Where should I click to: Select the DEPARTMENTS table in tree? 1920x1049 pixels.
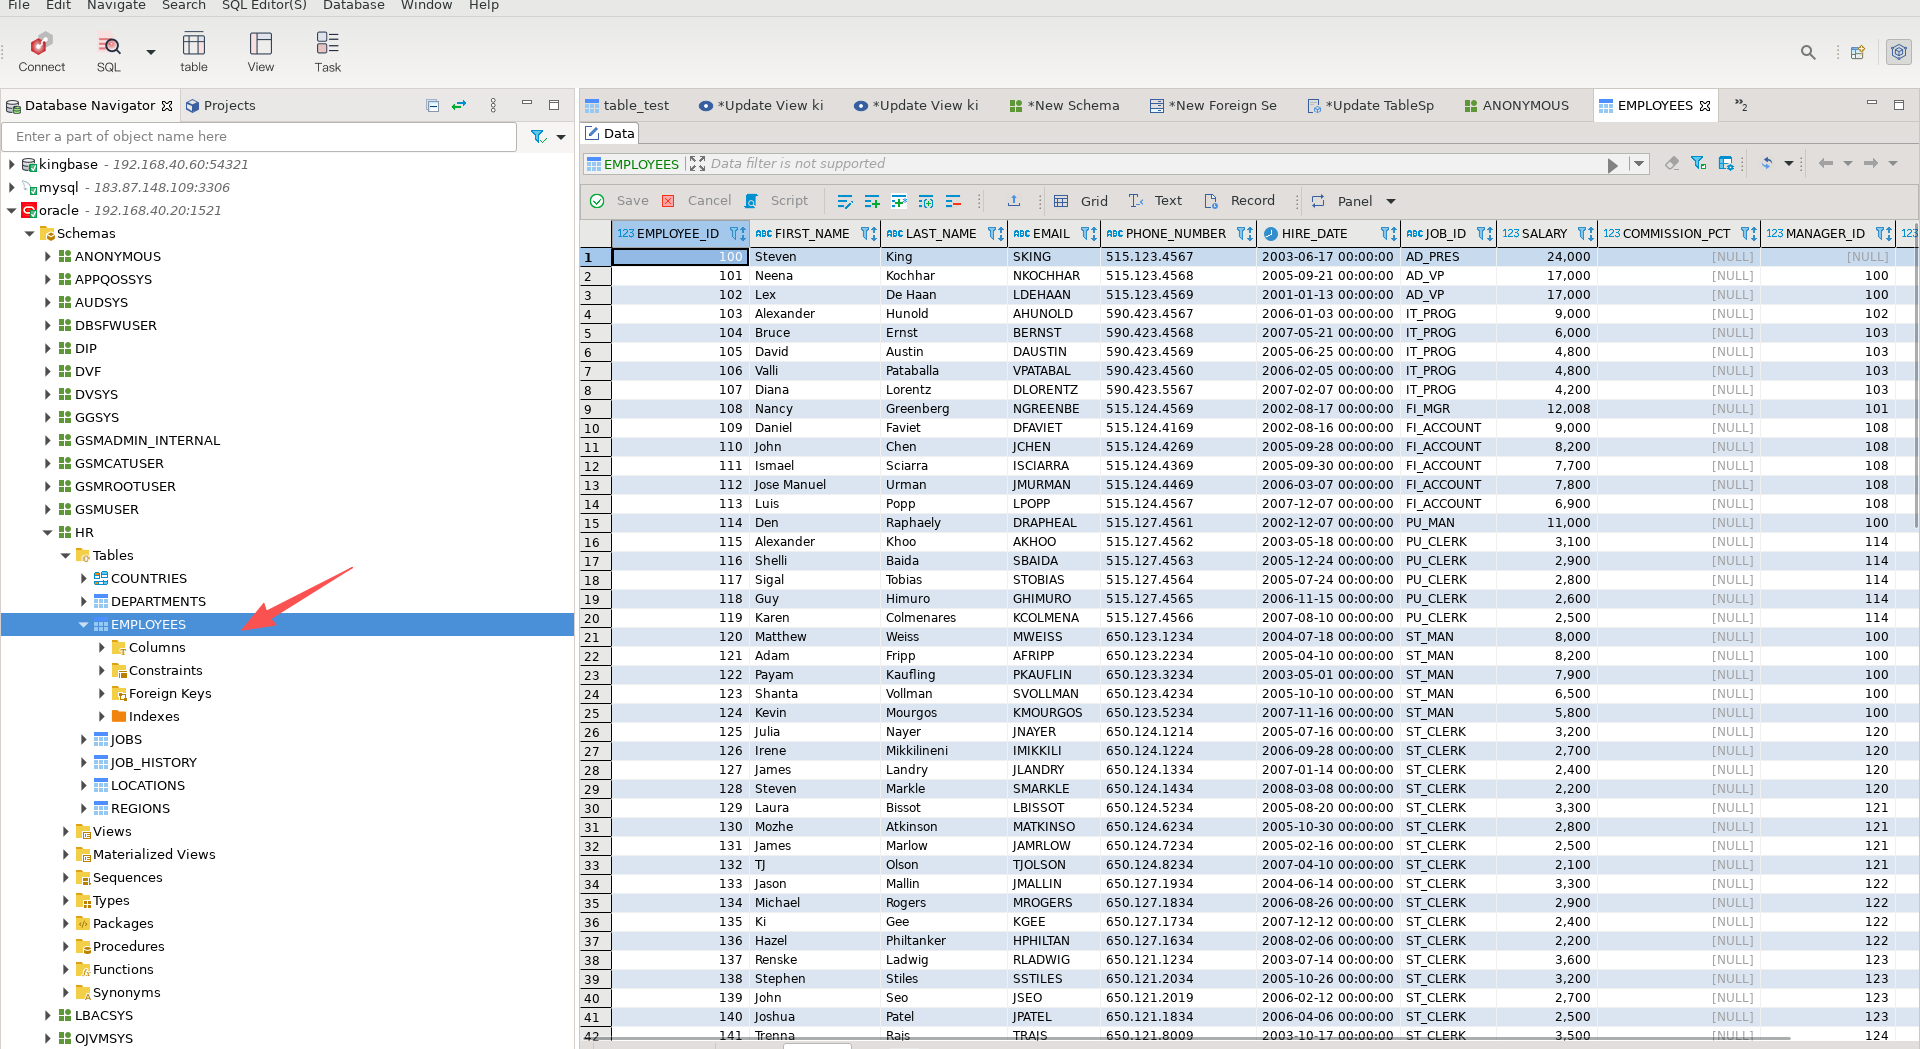click(158, 602)
